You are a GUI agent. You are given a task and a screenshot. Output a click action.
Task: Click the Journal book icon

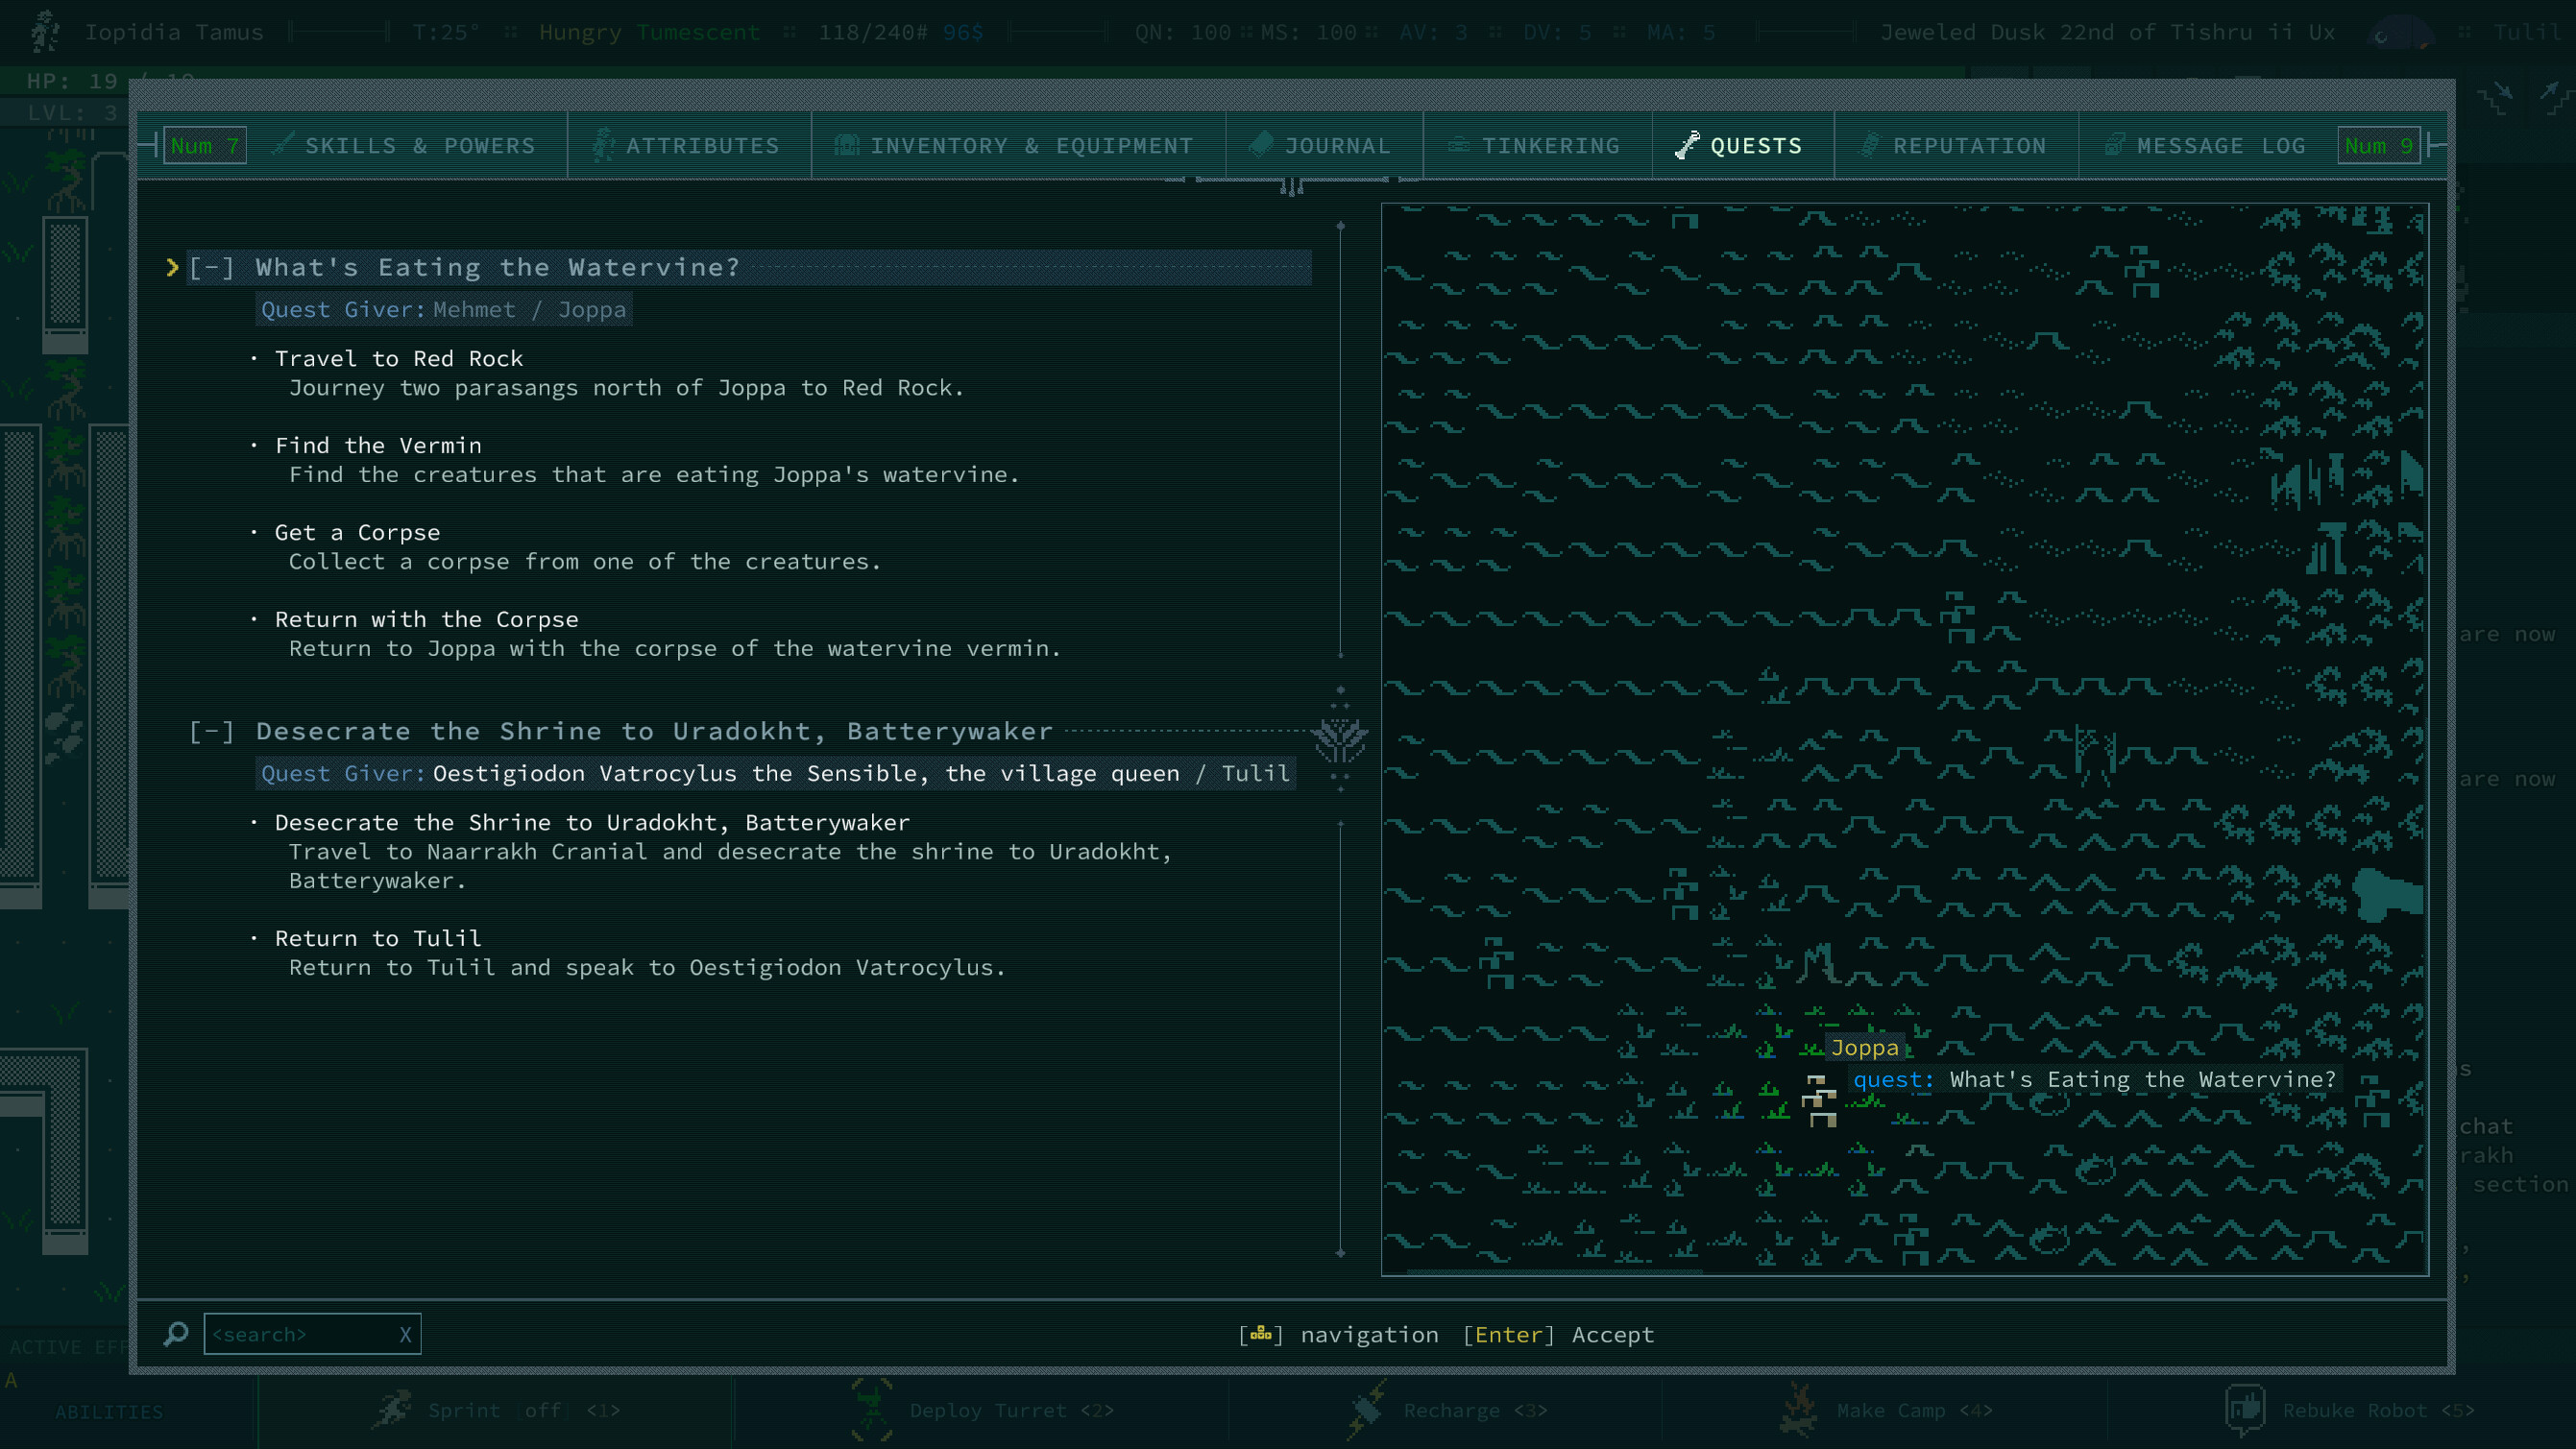(1262, 145)
